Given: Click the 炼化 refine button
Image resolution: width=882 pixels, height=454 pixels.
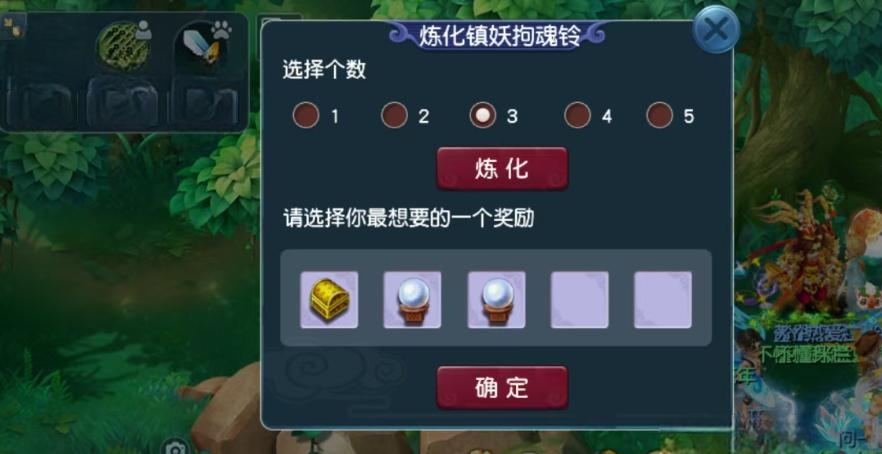Looking at the screenshot, I should [502, 169].
